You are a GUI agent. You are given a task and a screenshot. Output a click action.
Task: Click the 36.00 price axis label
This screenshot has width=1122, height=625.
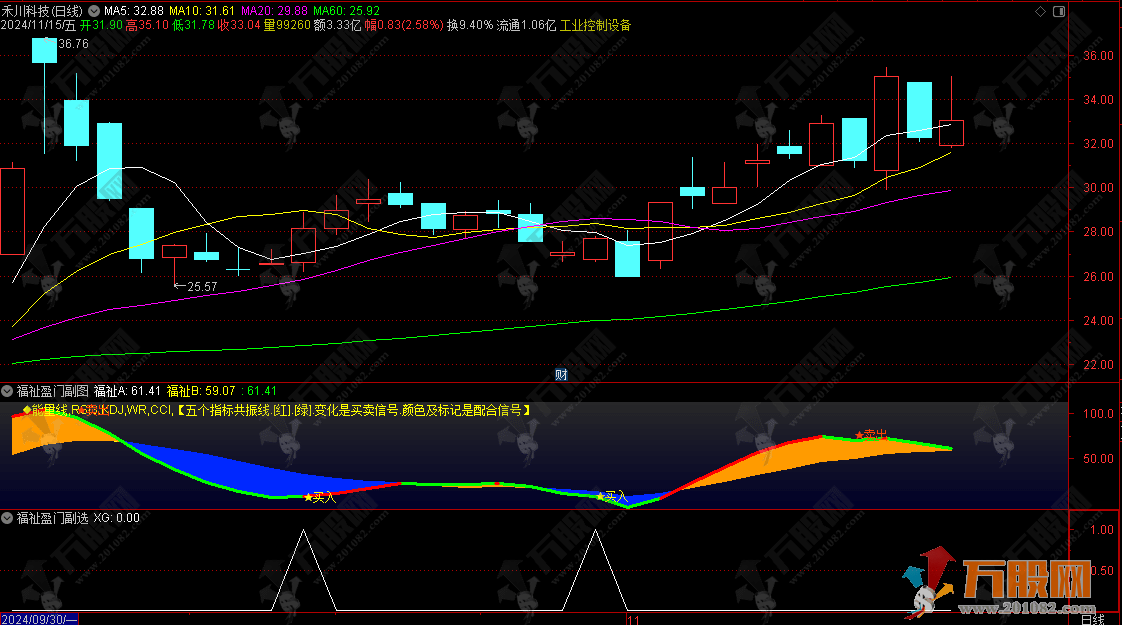[1098, 56]
